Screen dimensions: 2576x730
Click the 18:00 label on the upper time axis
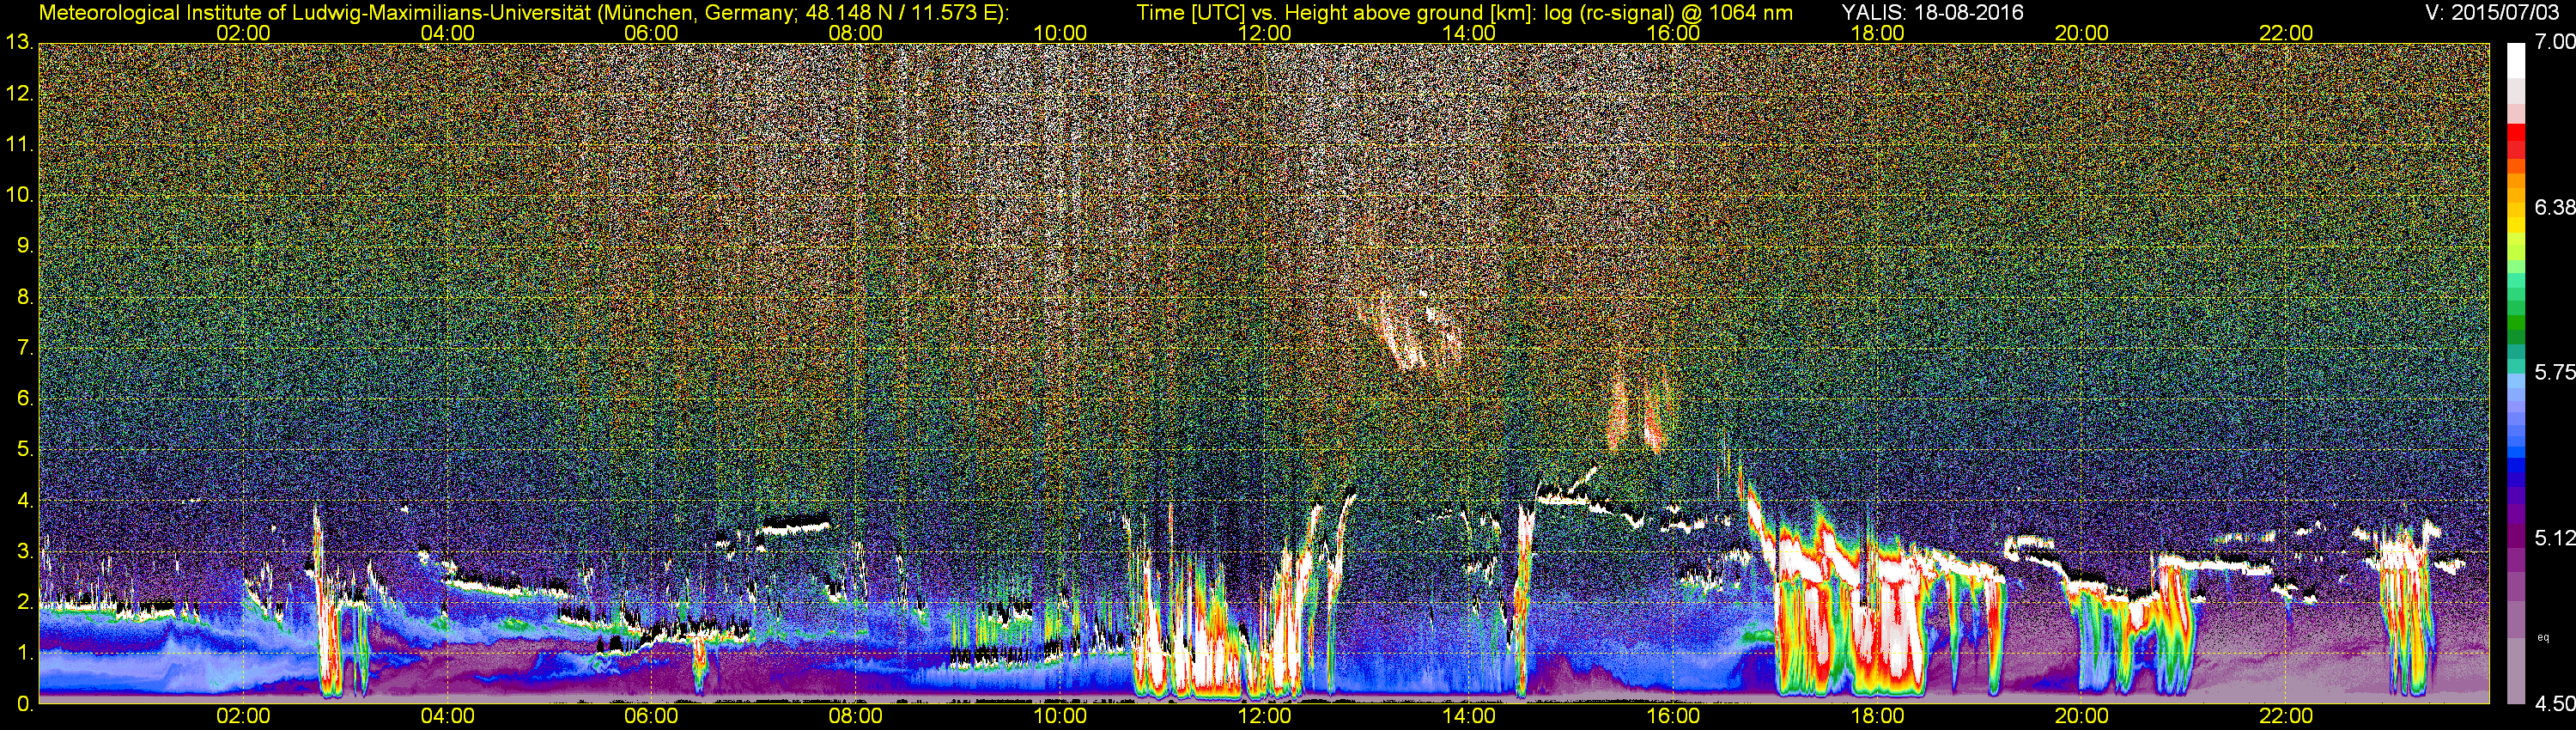click(1877, 33)
